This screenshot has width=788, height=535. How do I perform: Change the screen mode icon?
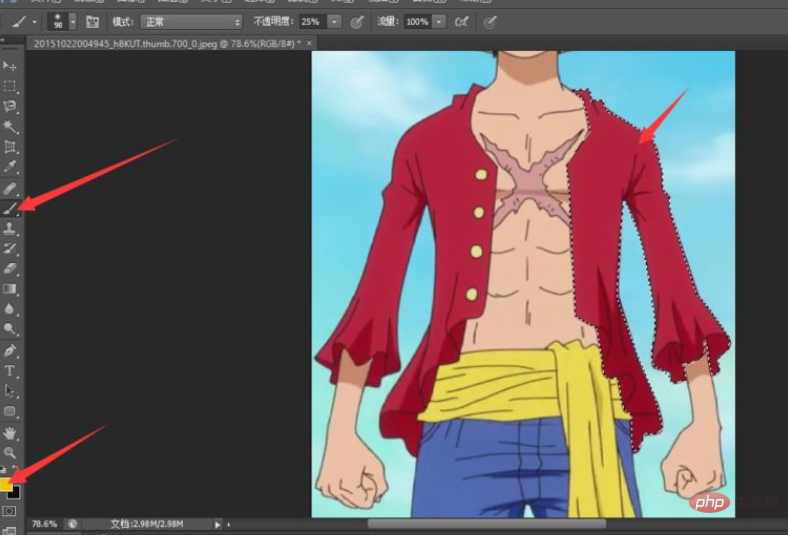(9, 531)
